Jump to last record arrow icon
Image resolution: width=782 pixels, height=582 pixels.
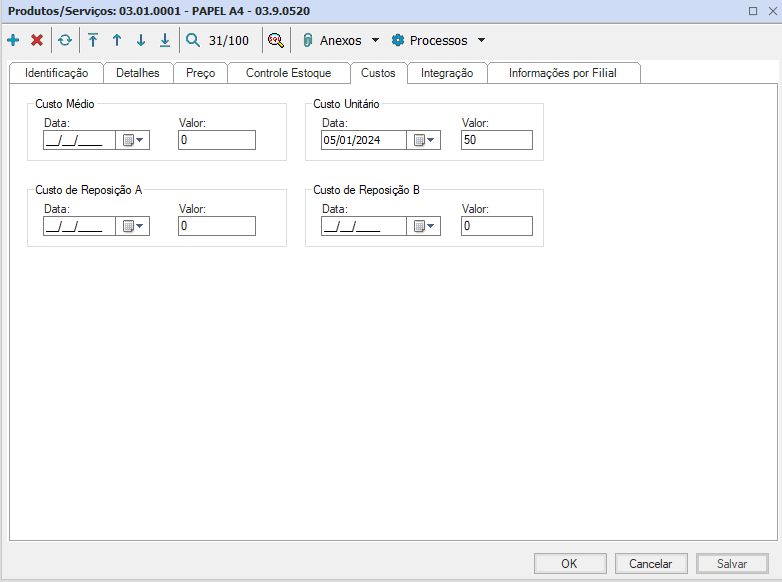coord(165,41)
